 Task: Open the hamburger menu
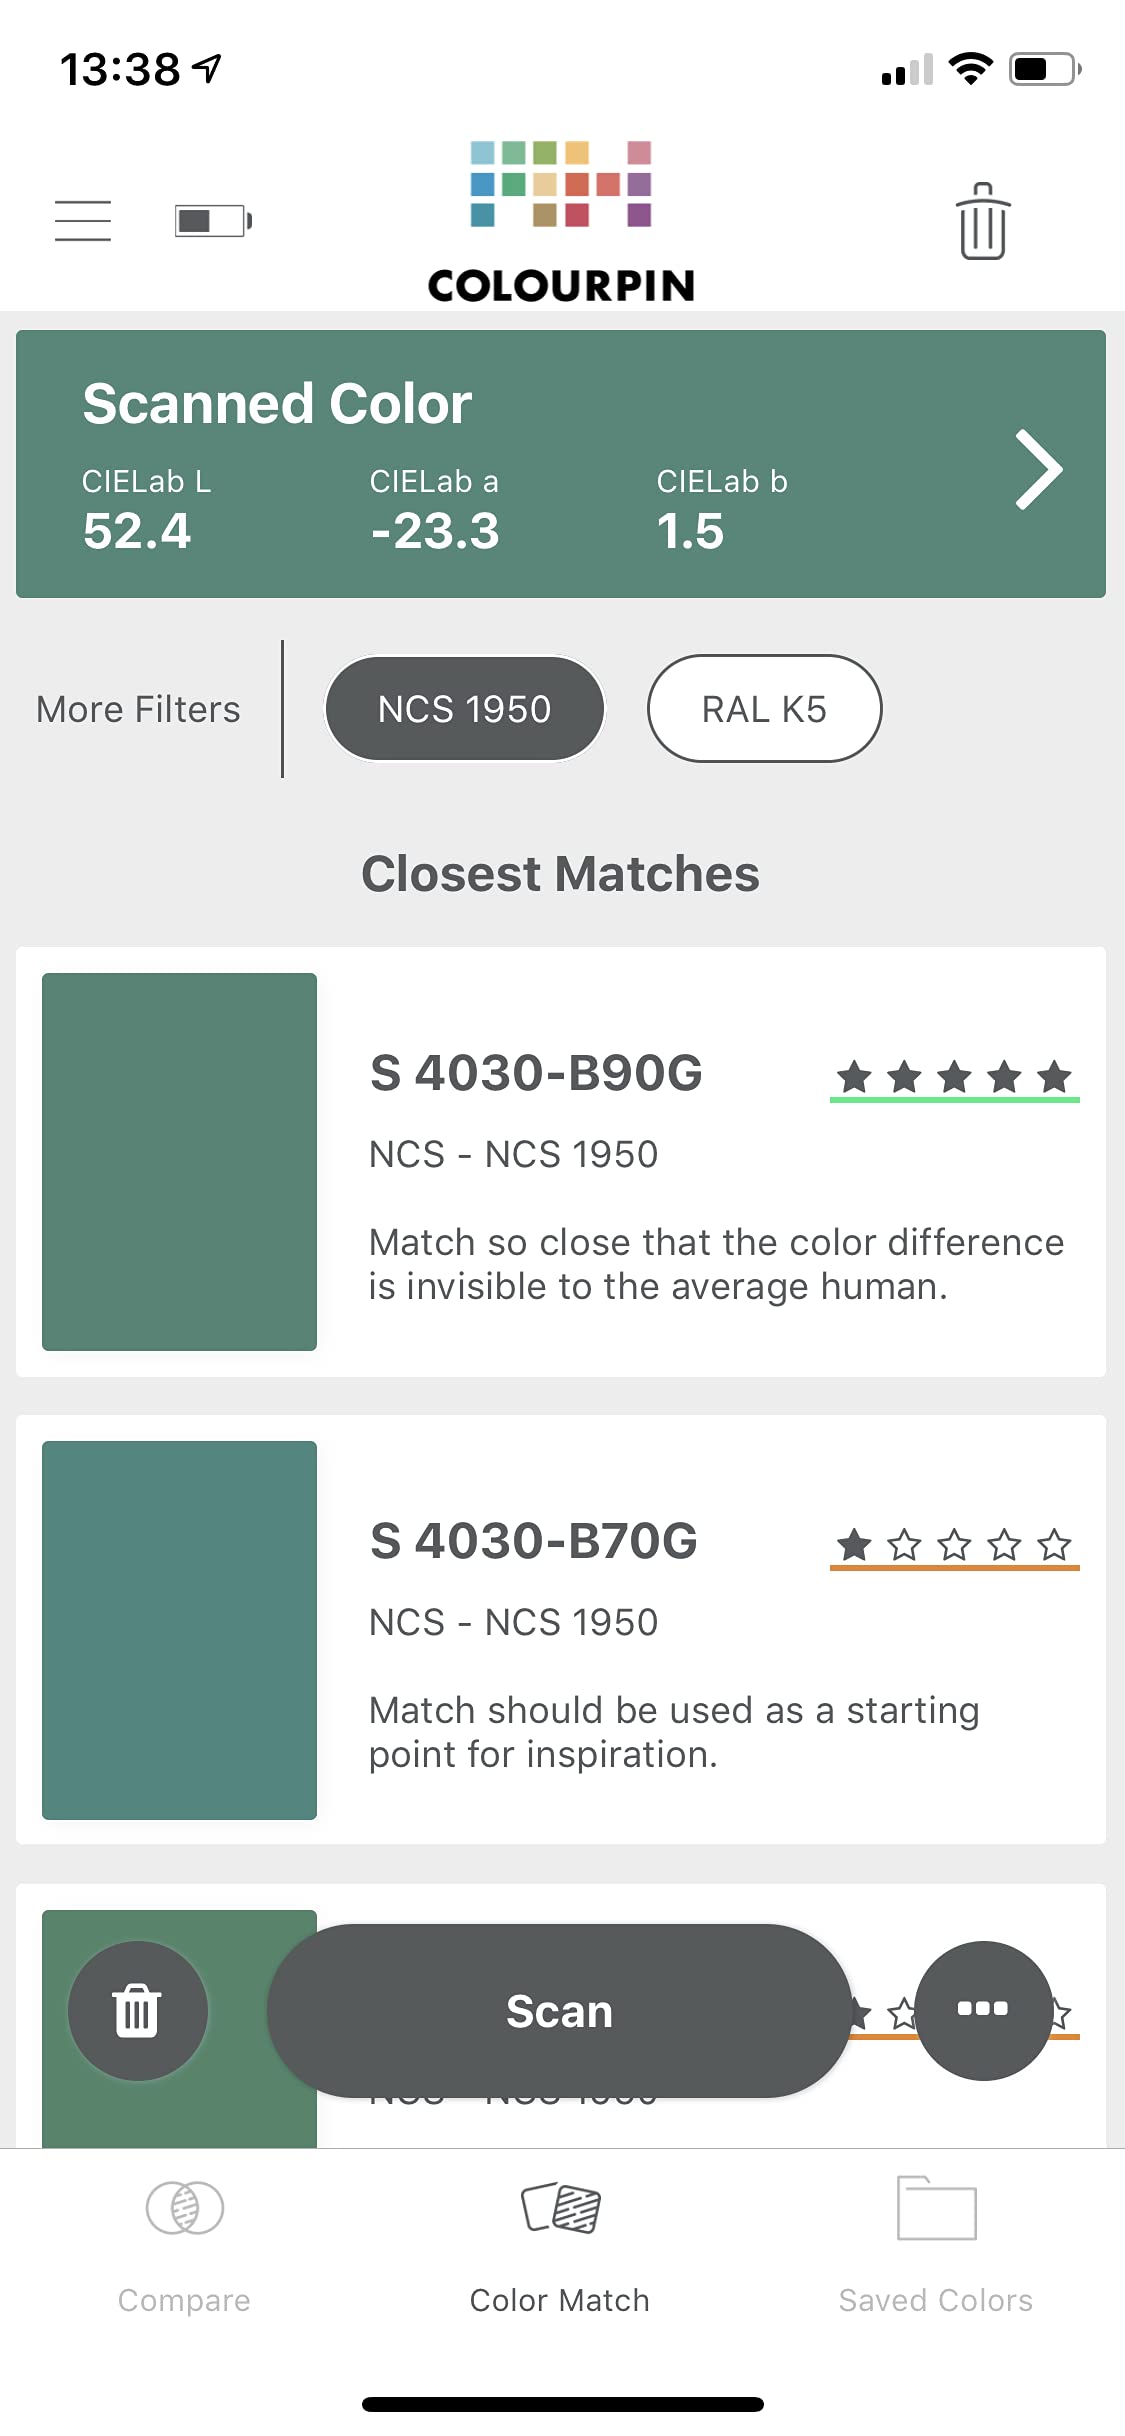[83, 221]
